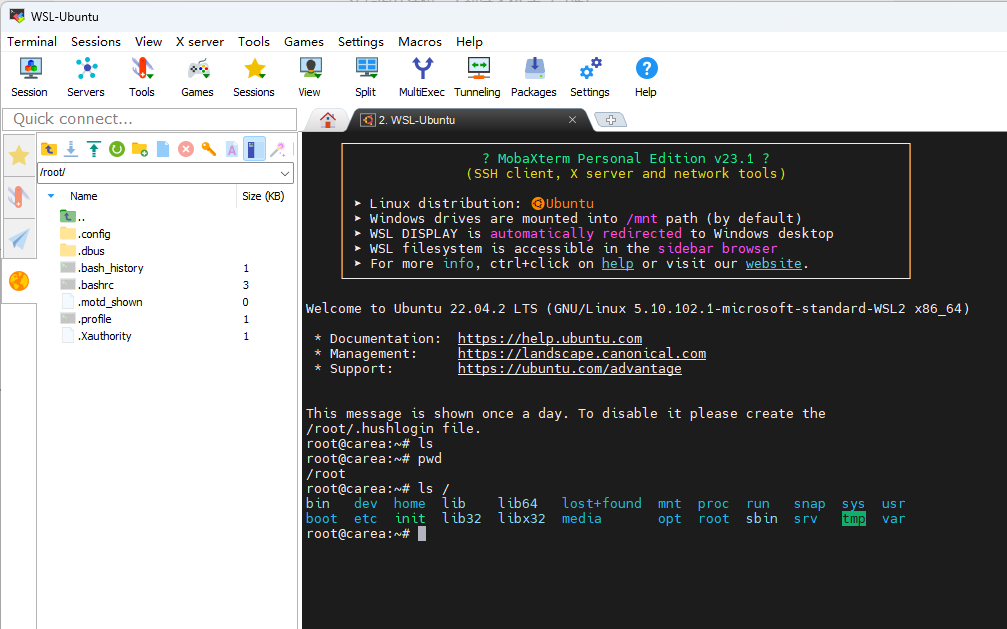Toggle the 'follow terminal folder' magic wand

pyautogui.click(x=277, y=148)
